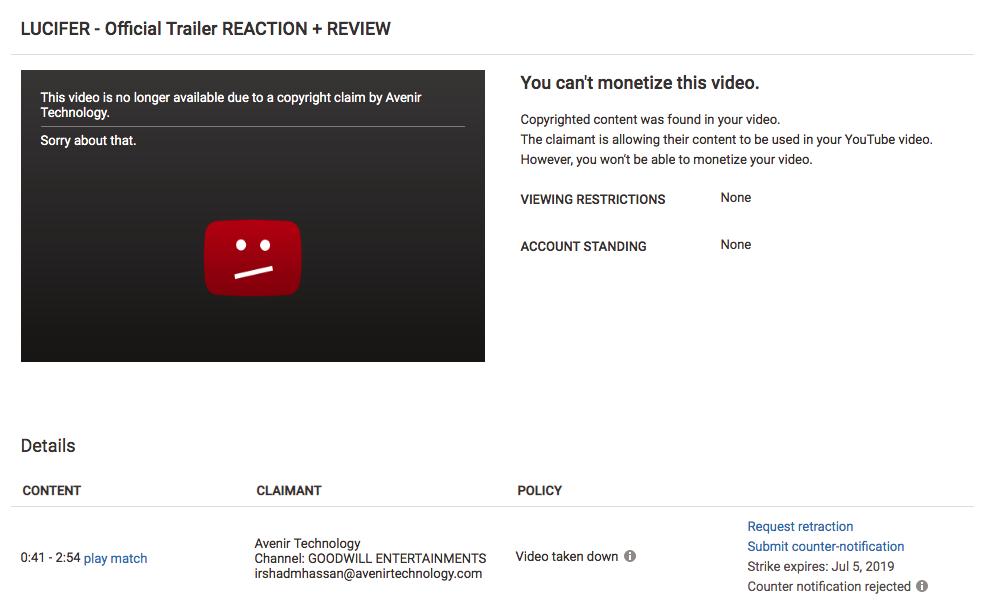The image size is (985, 608).
Task: Click the None value for viewing restrictions
Action: (736, 198)
